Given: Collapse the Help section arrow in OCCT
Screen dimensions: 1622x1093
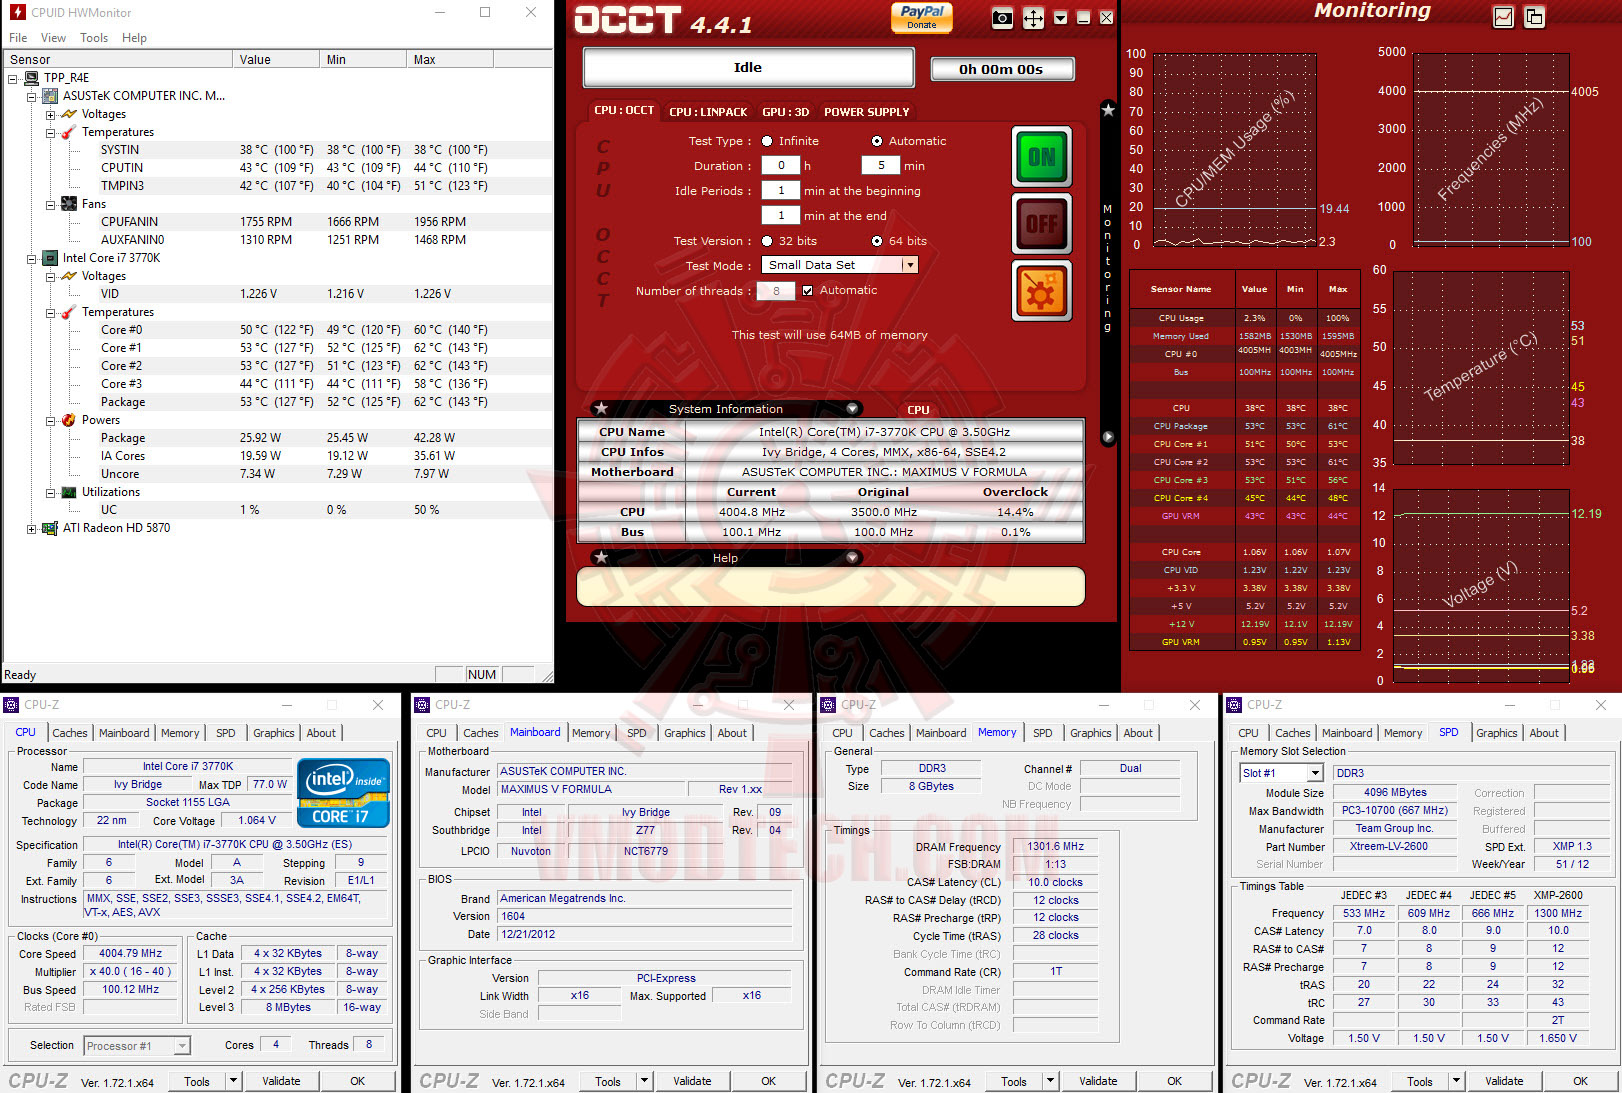Looking at the screenshot, I should (852, 557).
